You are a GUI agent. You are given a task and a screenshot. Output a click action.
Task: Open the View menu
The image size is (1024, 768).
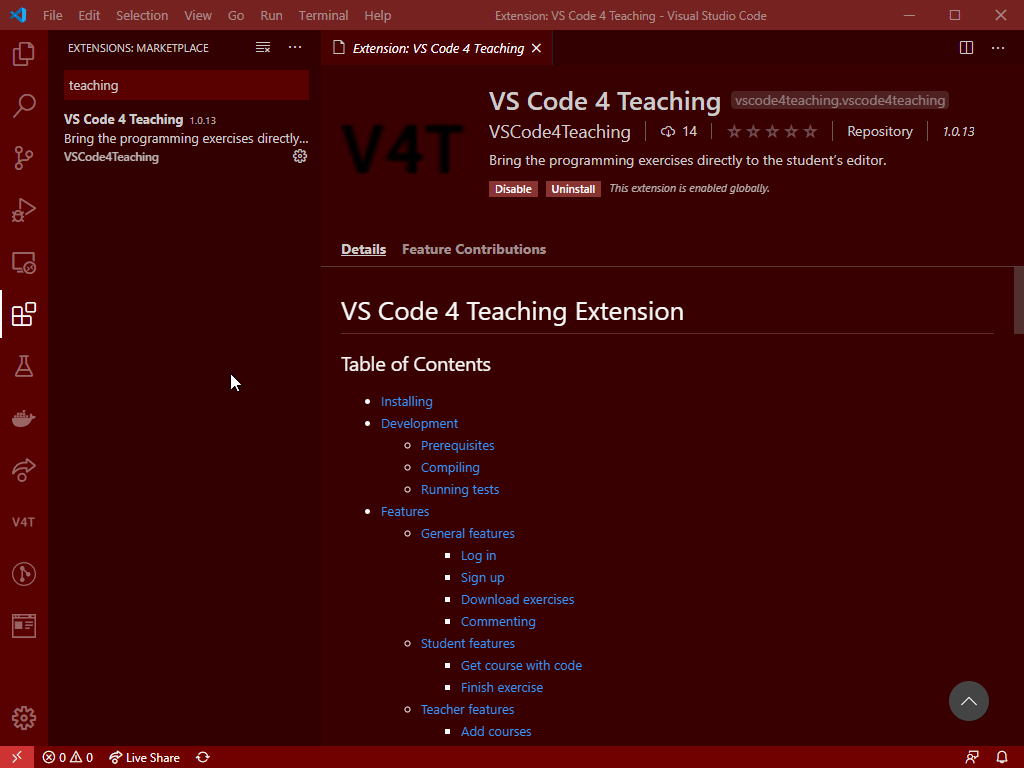tap(198, 15)
